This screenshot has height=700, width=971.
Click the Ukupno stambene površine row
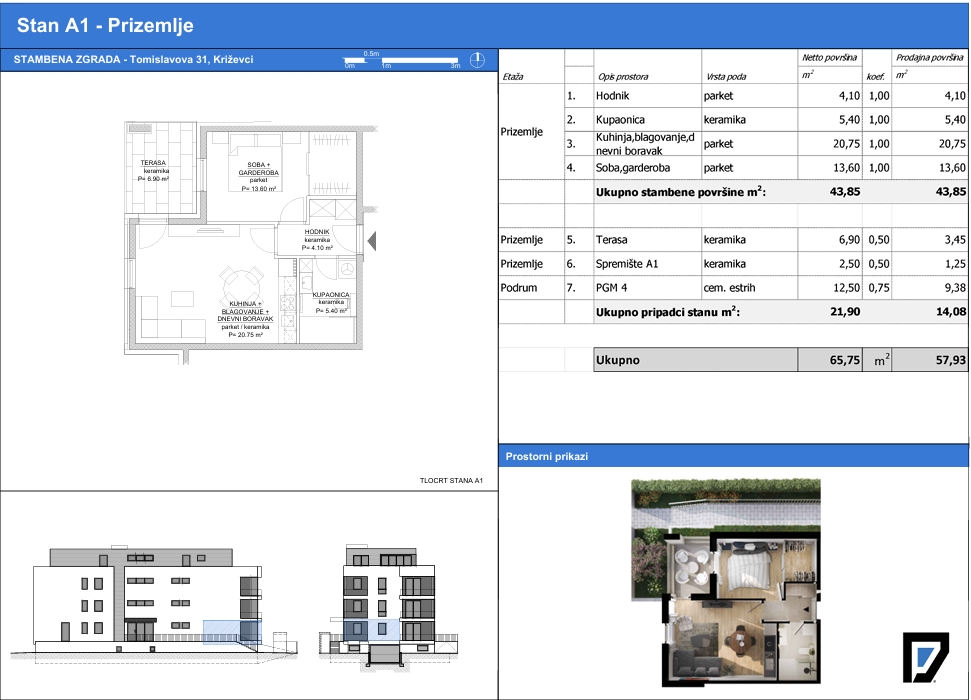tap(733, 192)
